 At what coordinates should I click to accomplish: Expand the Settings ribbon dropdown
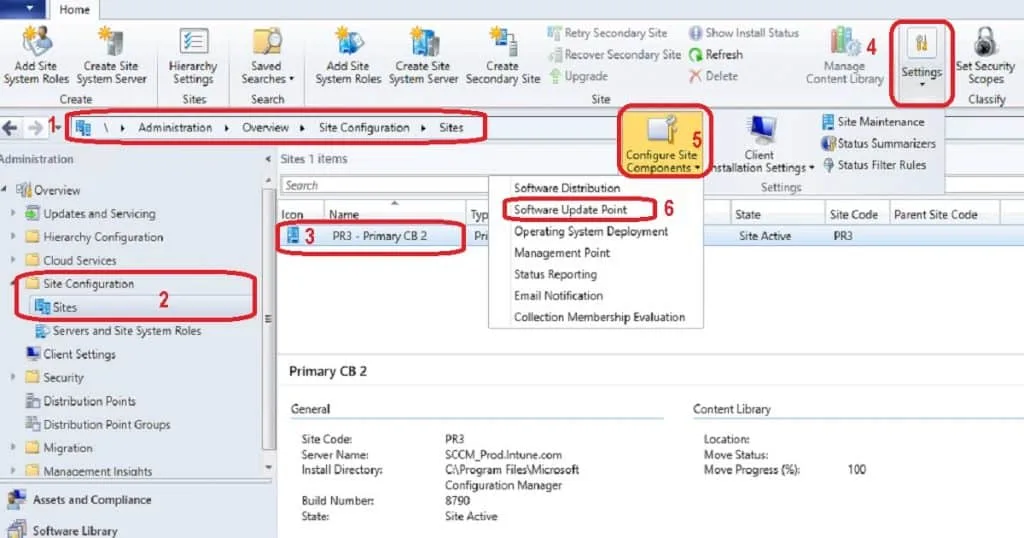coord(921,60)
